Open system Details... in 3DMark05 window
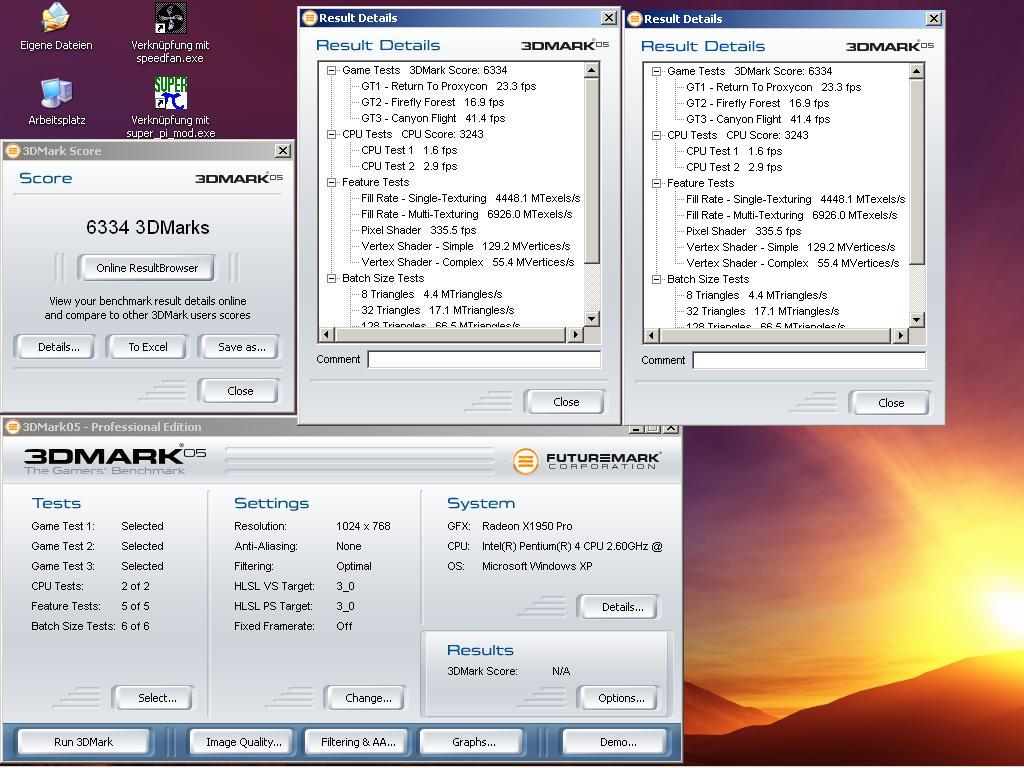The image size is (1024, 768). [x=620, y=607]
